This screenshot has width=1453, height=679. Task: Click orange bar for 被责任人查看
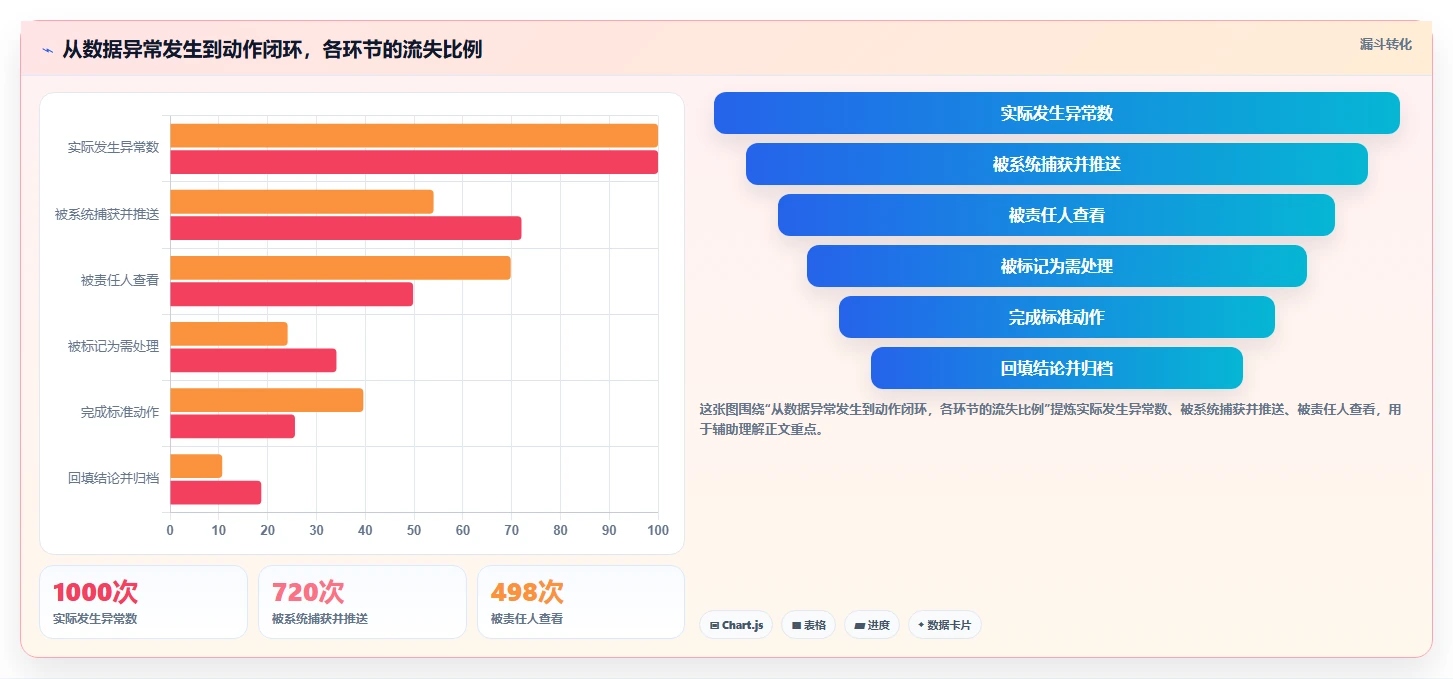[x=340, y=268]
